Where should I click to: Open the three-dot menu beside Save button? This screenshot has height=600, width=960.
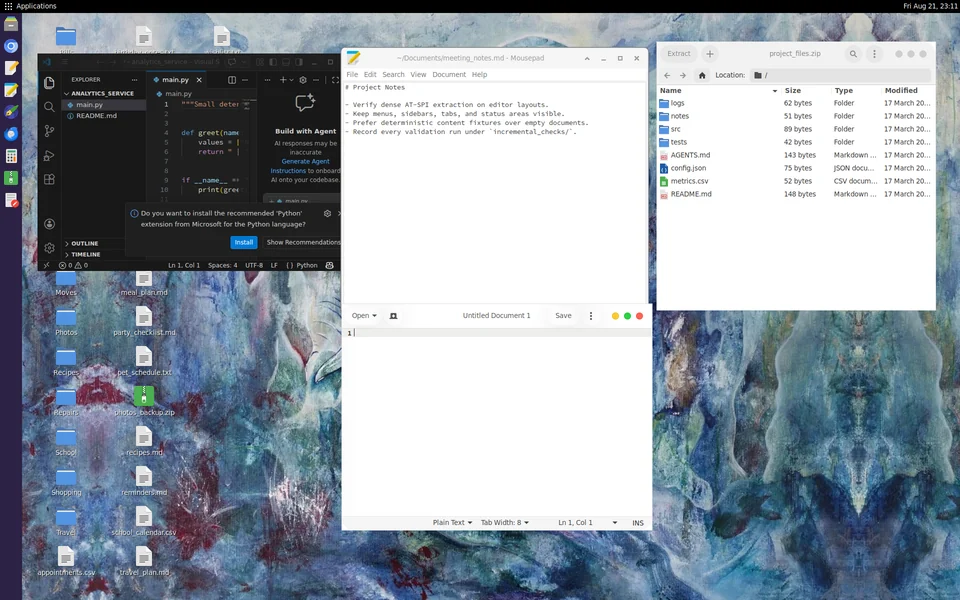pyautogui.click(x=591, y=316)
